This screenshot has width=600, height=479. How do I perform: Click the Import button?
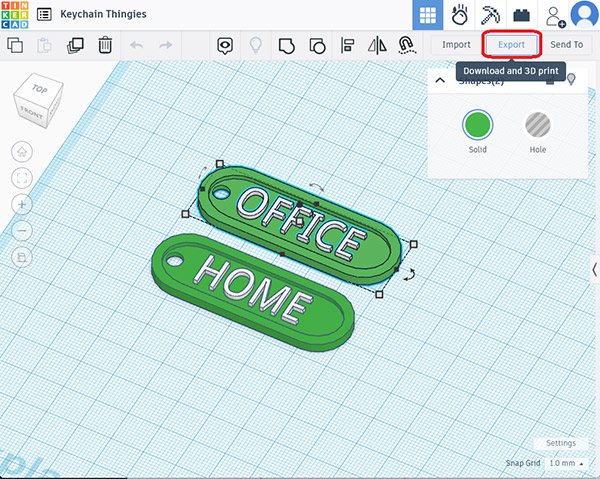(456, 45)
